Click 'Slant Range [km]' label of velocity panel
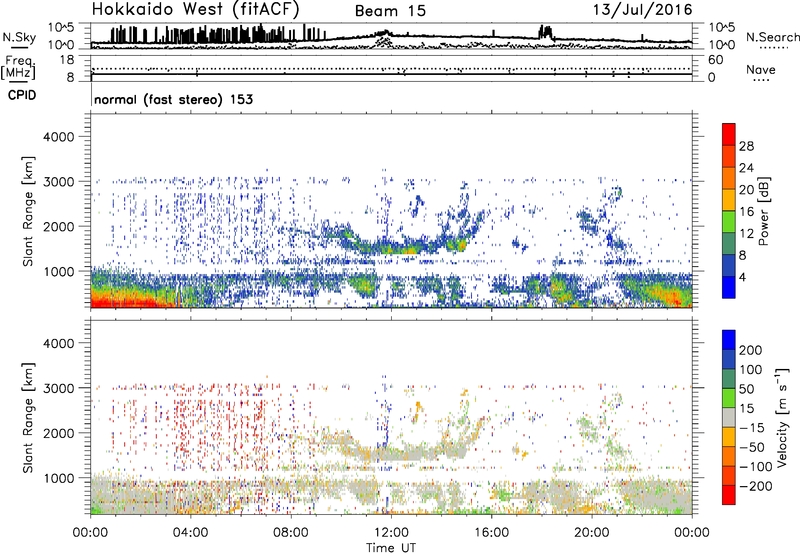This screenshot has height=554, width=800. tap(28, 417)
